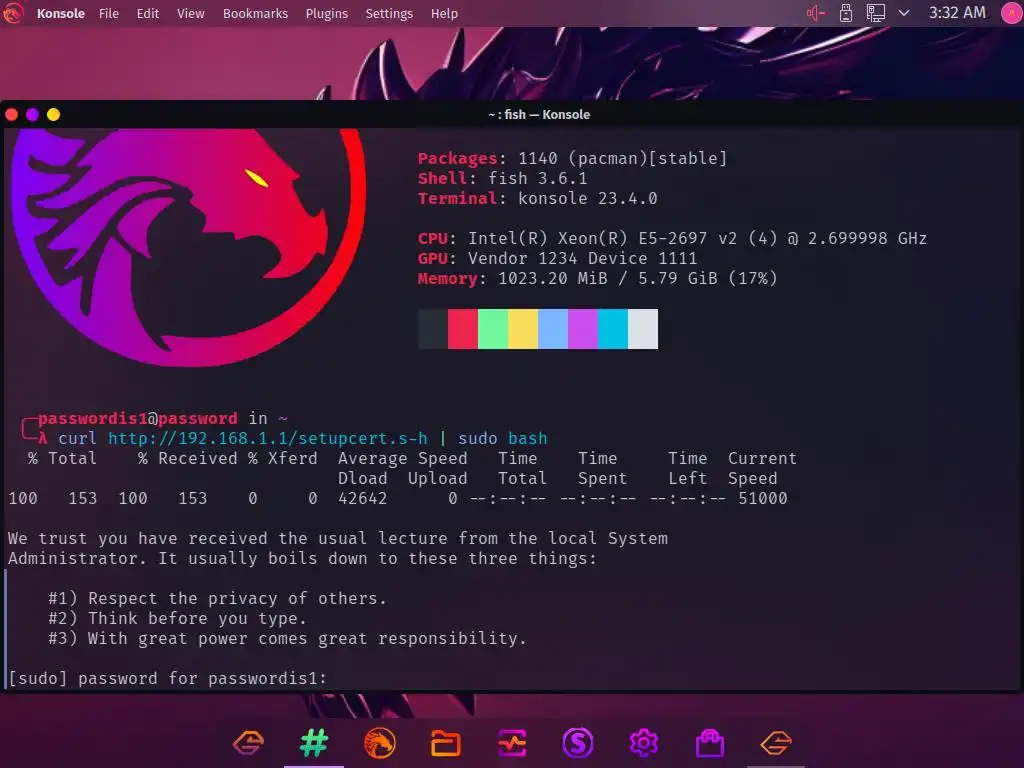Open the Help menu

pos(444,14)
